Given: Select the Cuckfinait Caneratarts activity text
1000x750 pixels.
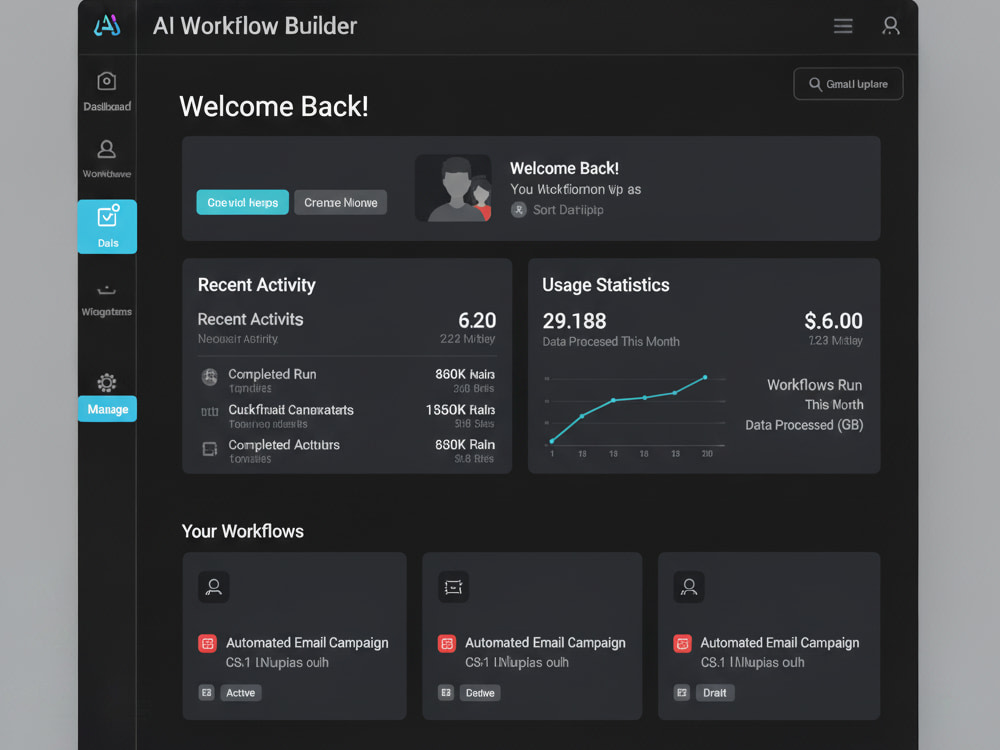Looking at the screenshot, I should [291, 410].
